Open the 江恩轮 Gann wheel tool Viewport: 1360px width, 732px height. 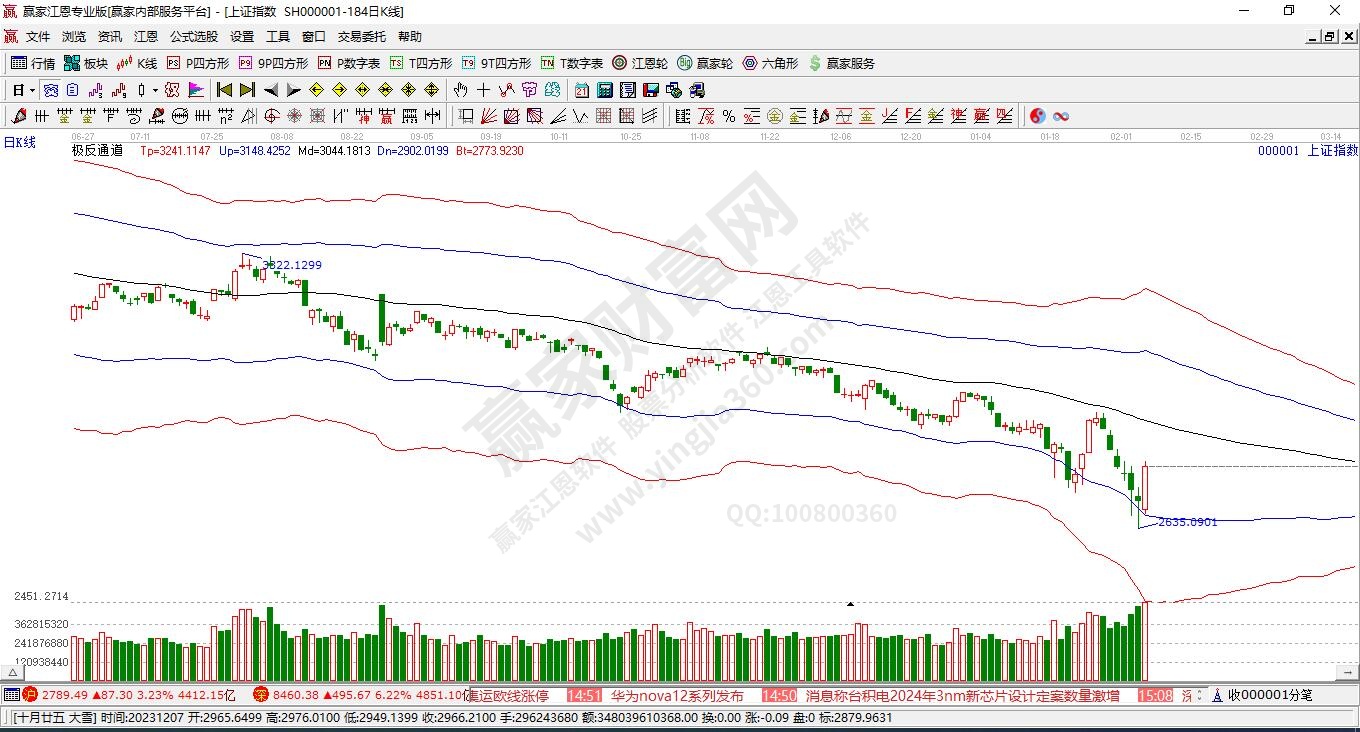[640, 63]
